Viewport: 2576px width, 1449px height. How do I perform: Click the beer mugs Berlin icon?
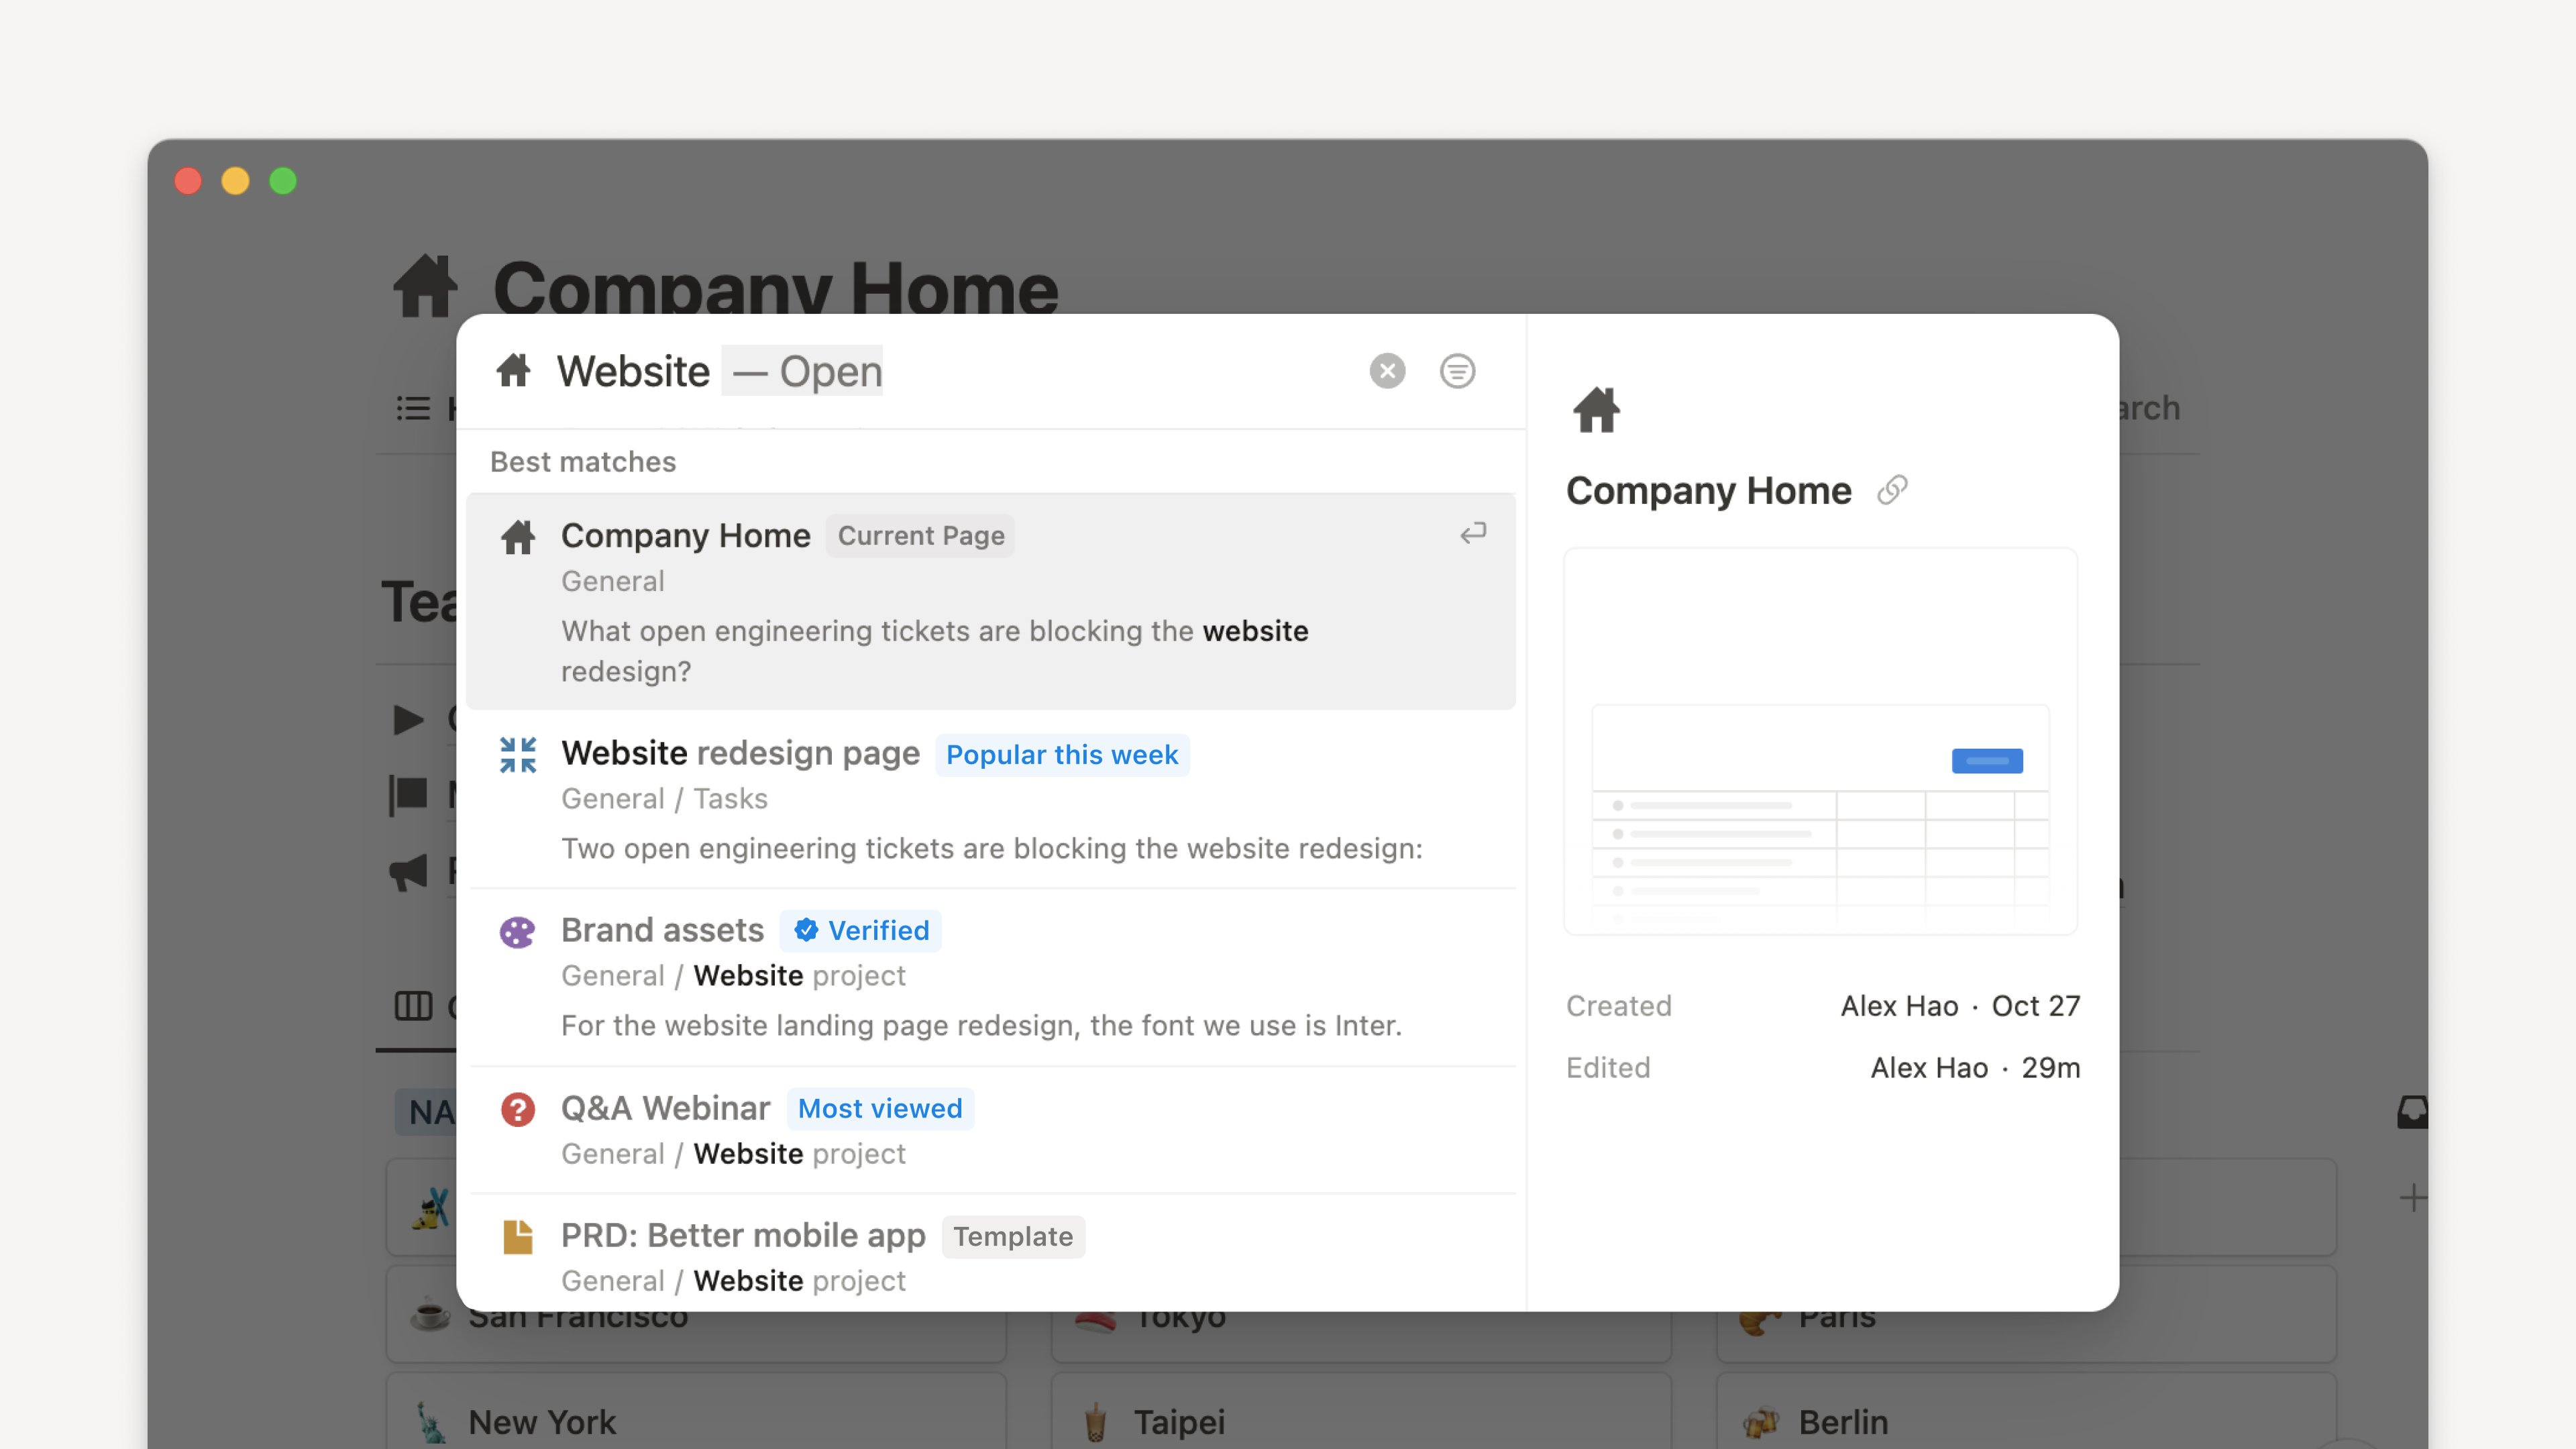click(1760, 1421)
